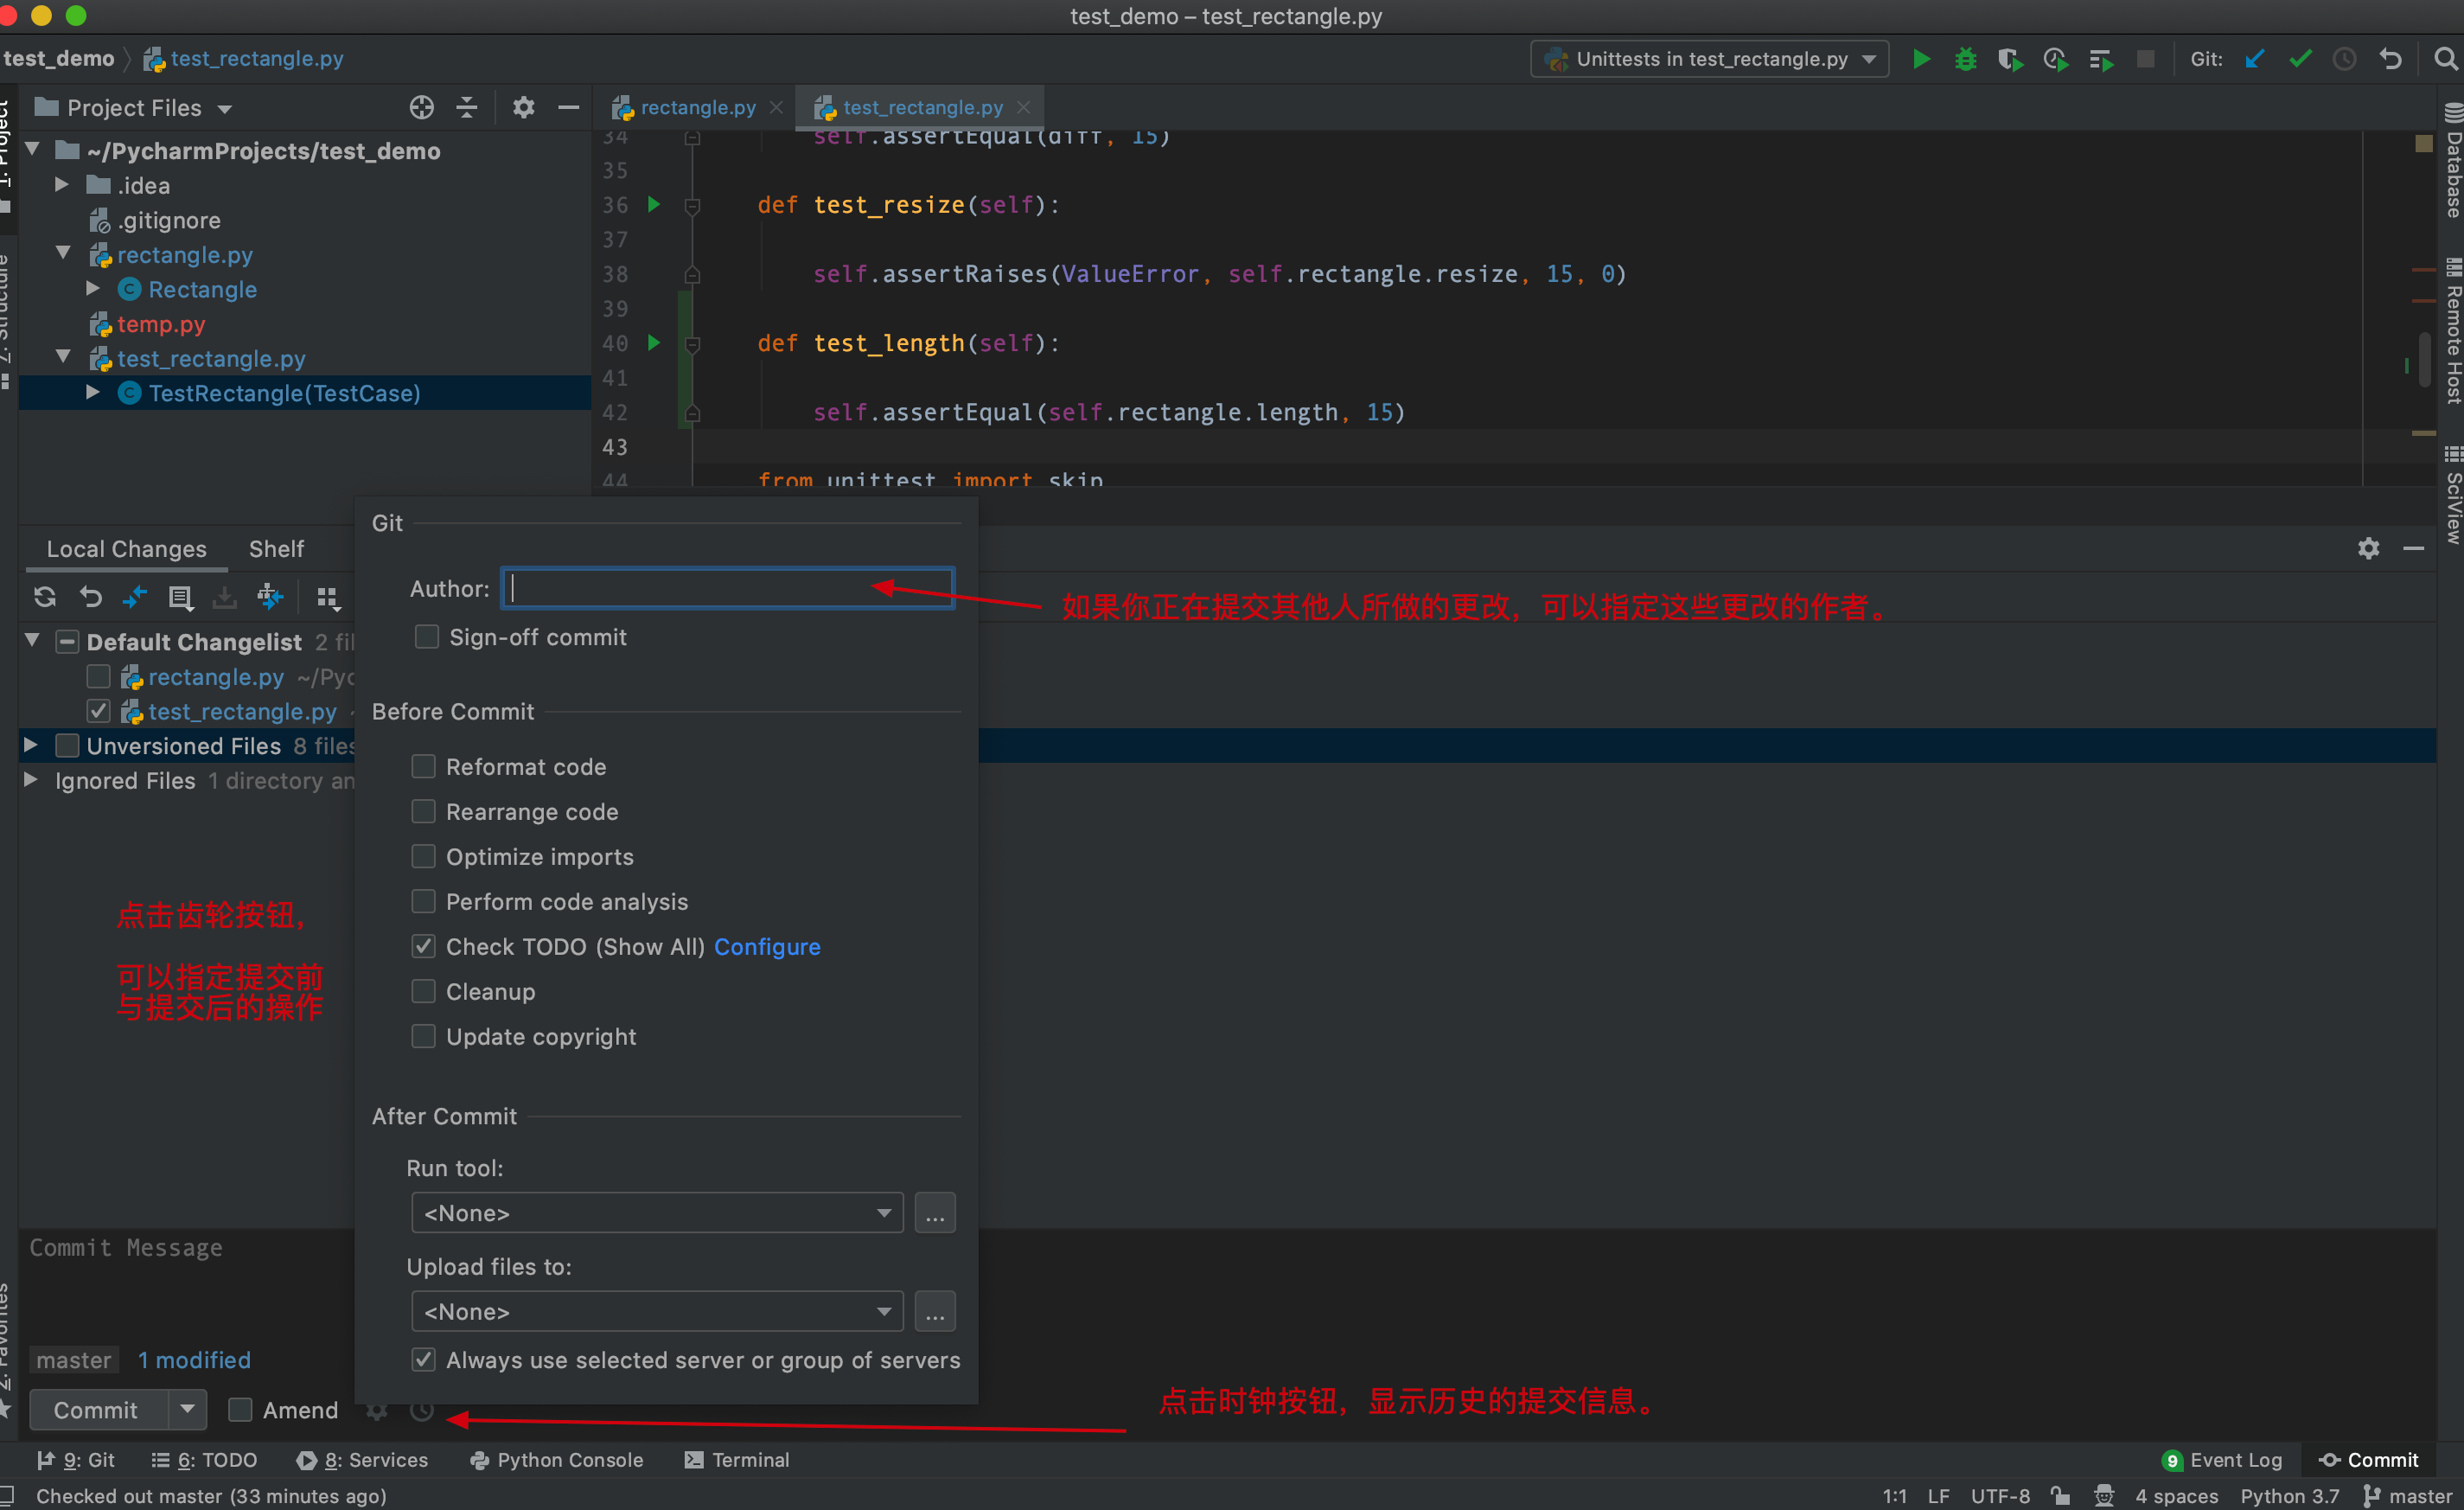Screen dimensions: 2464x1510
Task: Click the Author input field
Action: [x=728, y=588]
